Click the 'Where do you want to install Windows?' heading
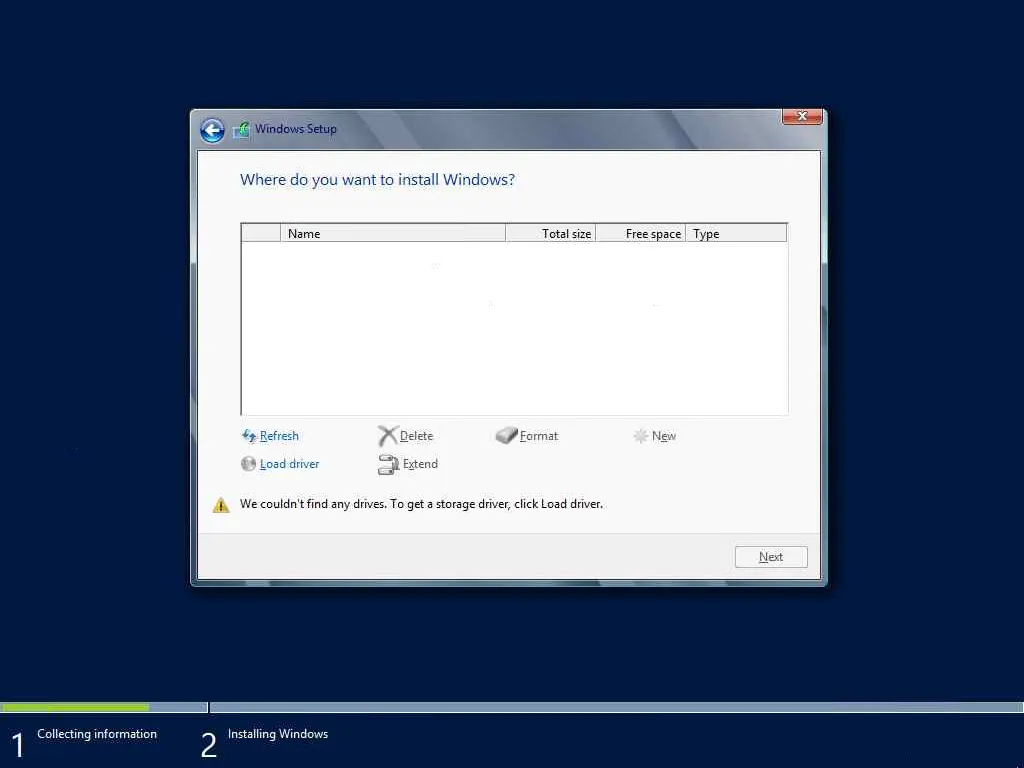Image resolution: width=1024 pixels, height=768 pixels. coord(377,180)
